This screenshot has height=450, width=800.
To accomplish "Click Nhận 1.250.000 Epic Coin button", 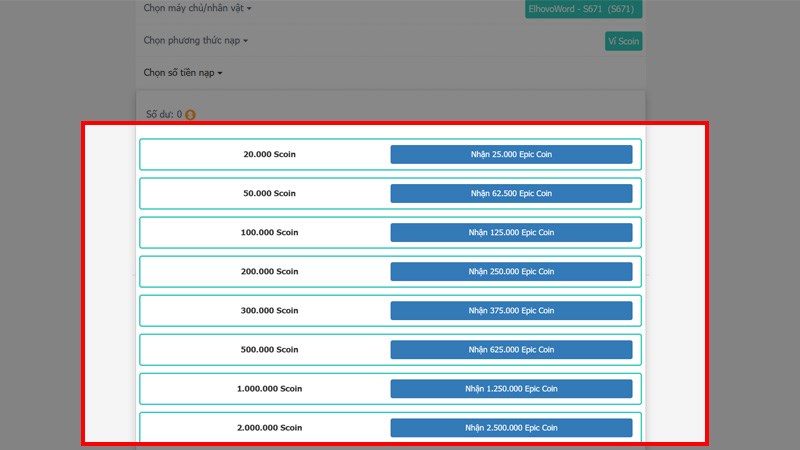I will [x=511, y=388].
